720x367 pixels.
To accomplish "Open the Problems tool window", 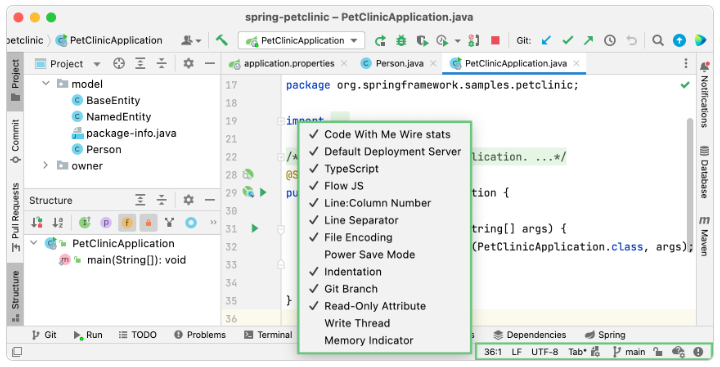I will (x=200, y=335).
